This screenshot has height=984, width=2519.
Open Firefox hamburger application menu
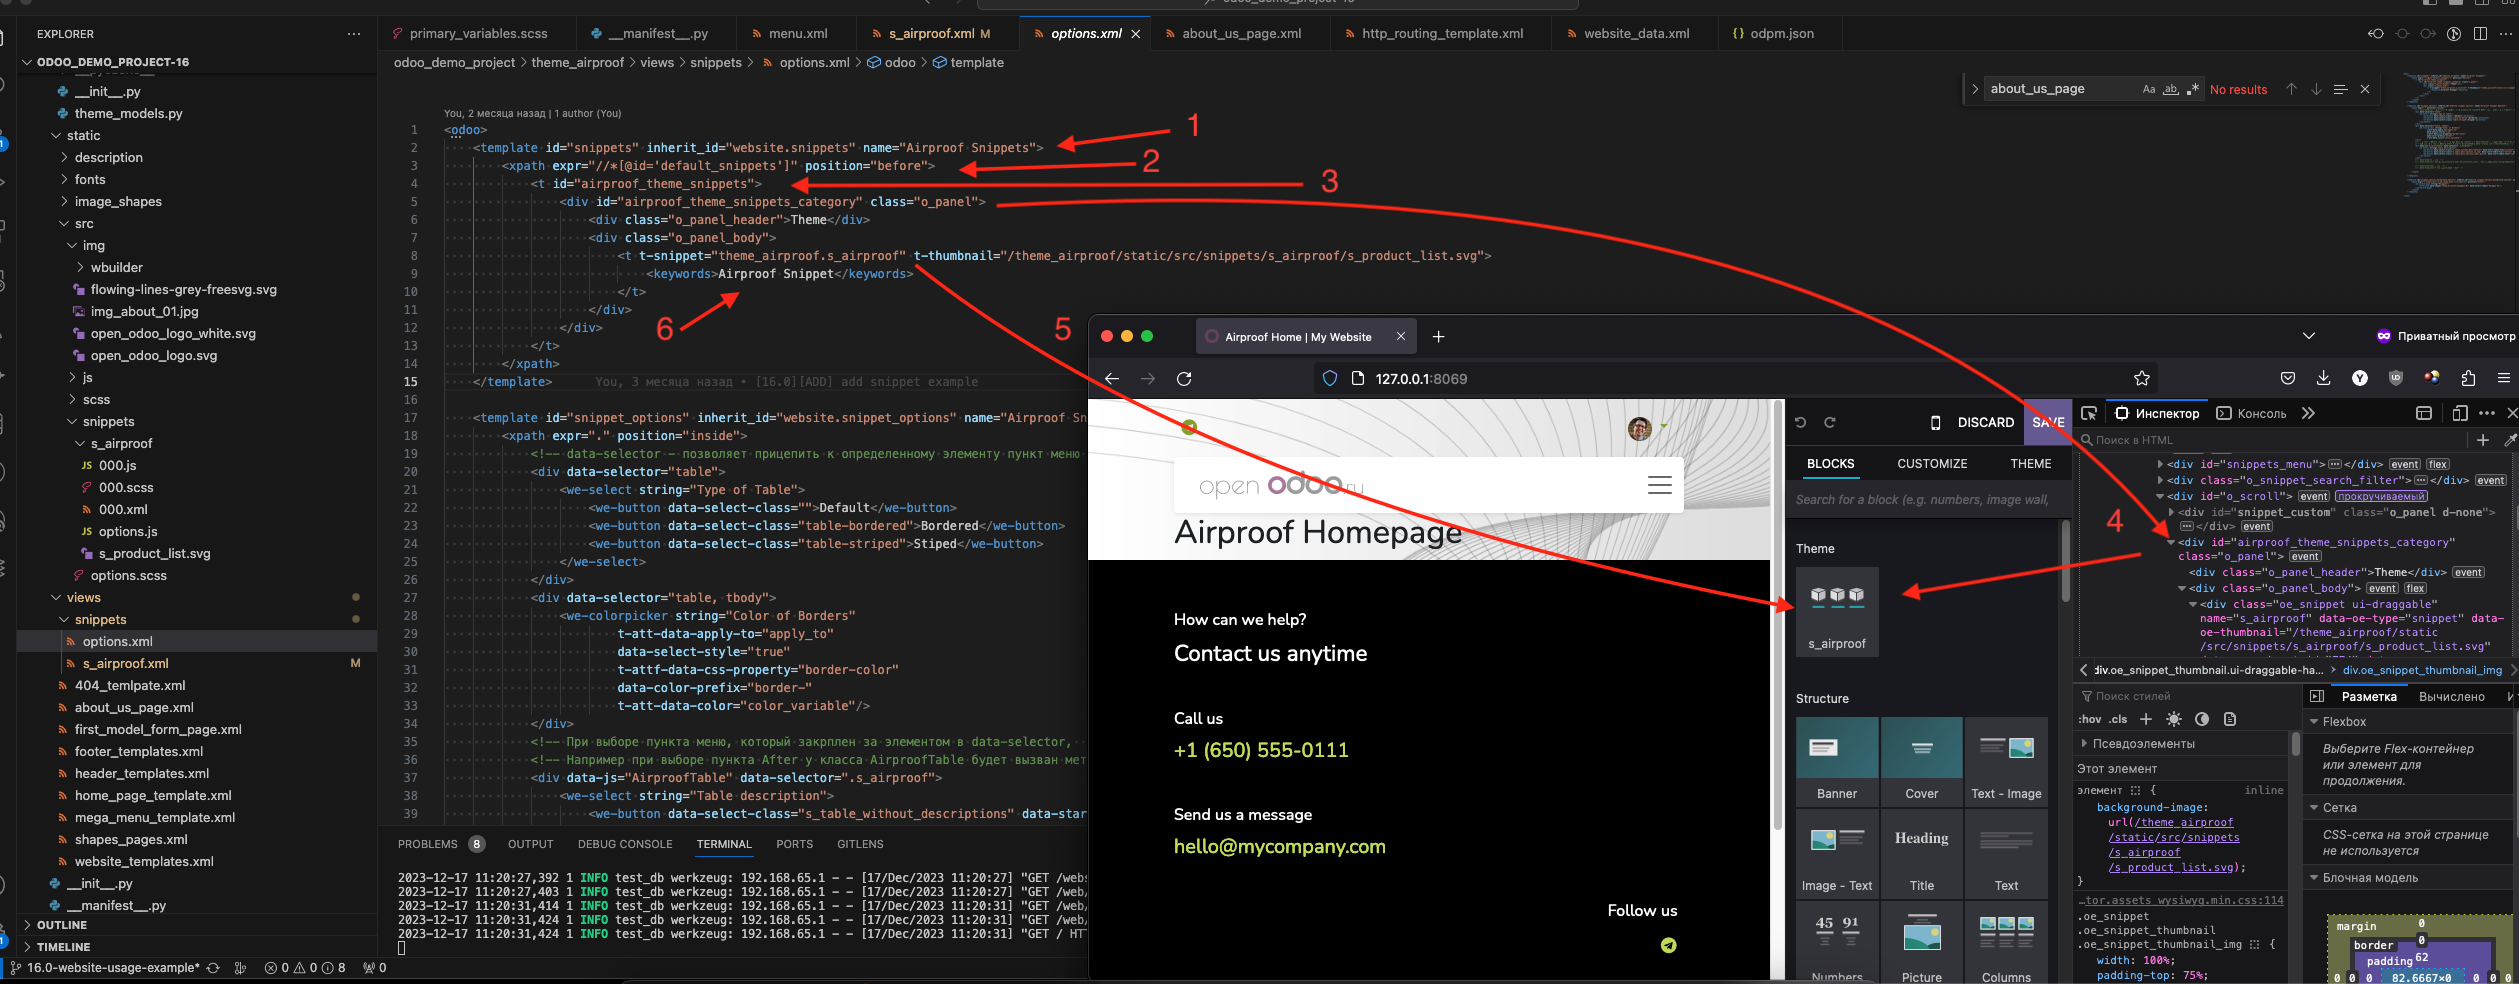coord(2504,378)
